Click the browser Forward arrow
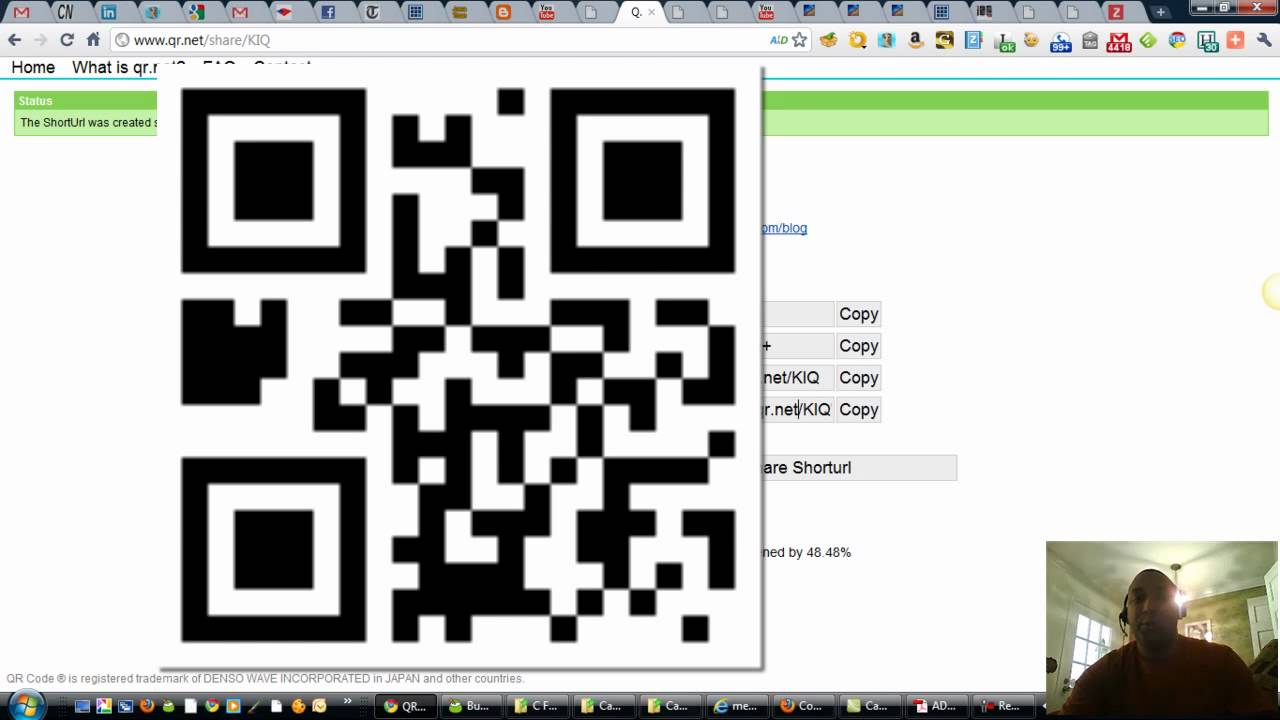1280x720 pixels. (x=40, y=40)
